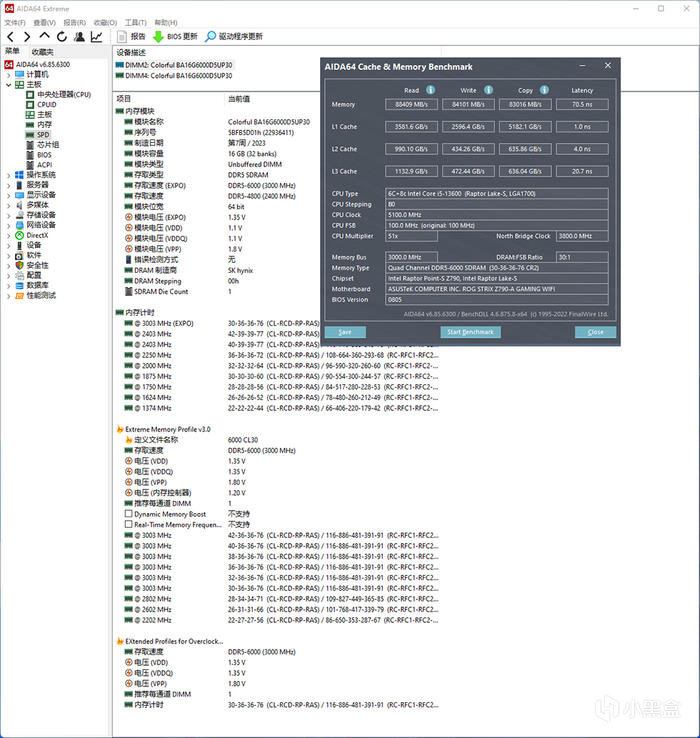Click the 驱动程序更新 toolbar button
700x738 pixels.
coord(234,36)
